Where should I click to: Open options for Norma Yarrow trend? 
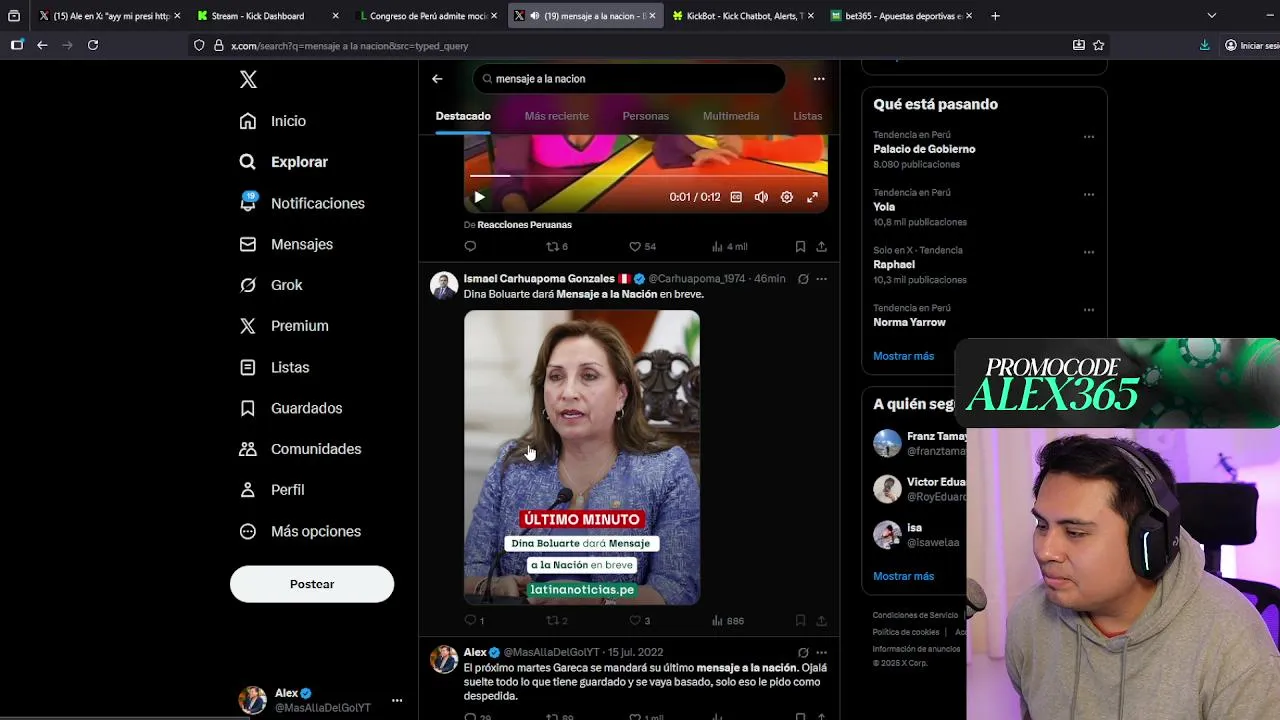pyautogui.click(x=1089, y=310)
